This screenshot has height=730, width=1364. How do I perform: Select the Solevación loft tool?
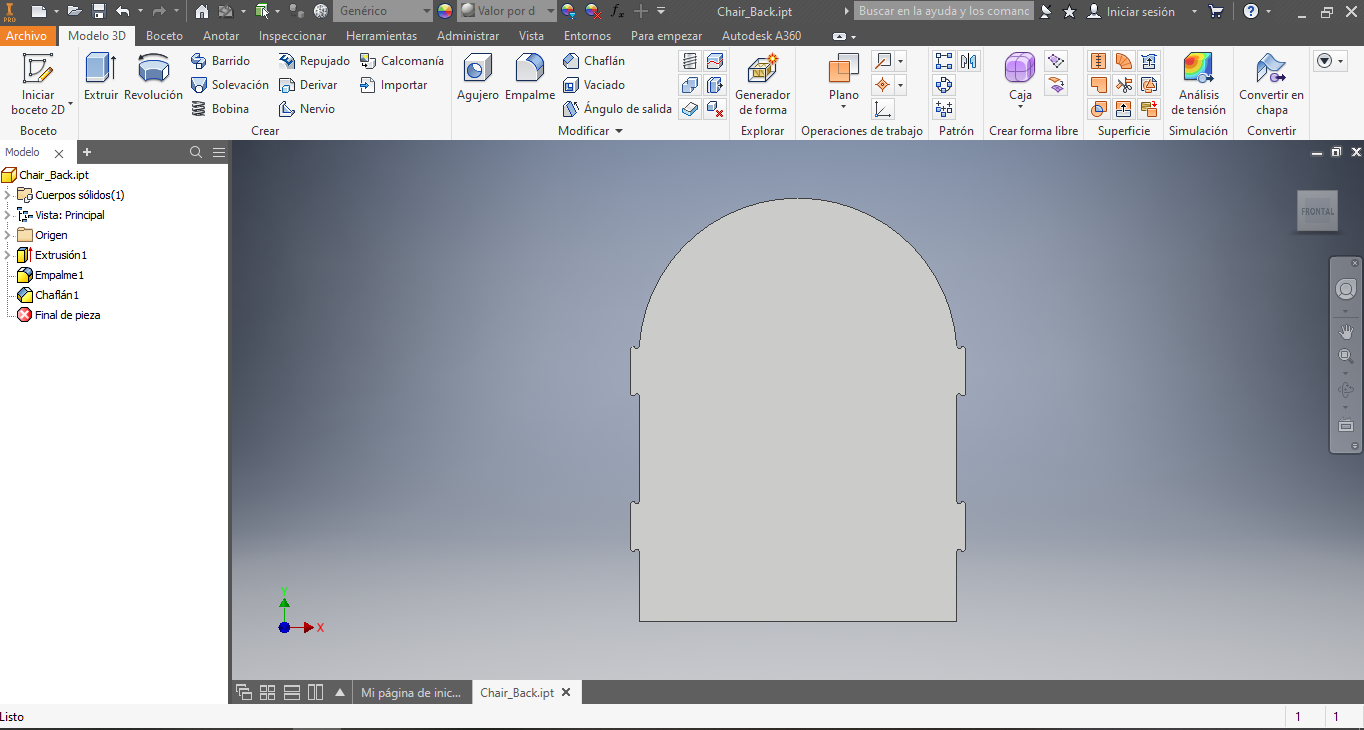(229, 85)
